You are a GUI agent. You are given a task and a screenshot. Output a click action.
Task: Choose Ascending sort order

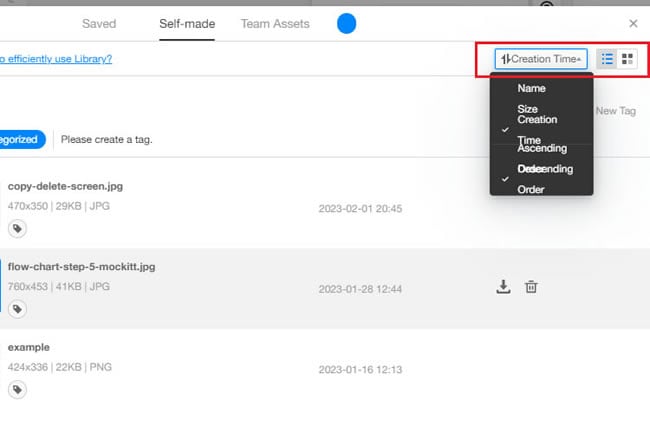pyautogui.click(x=541, y=148)
